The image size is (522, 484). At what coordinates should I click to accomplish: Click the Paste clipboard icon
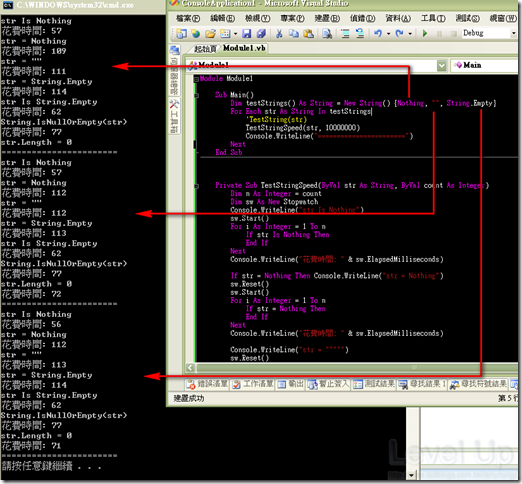click(309, 33)
